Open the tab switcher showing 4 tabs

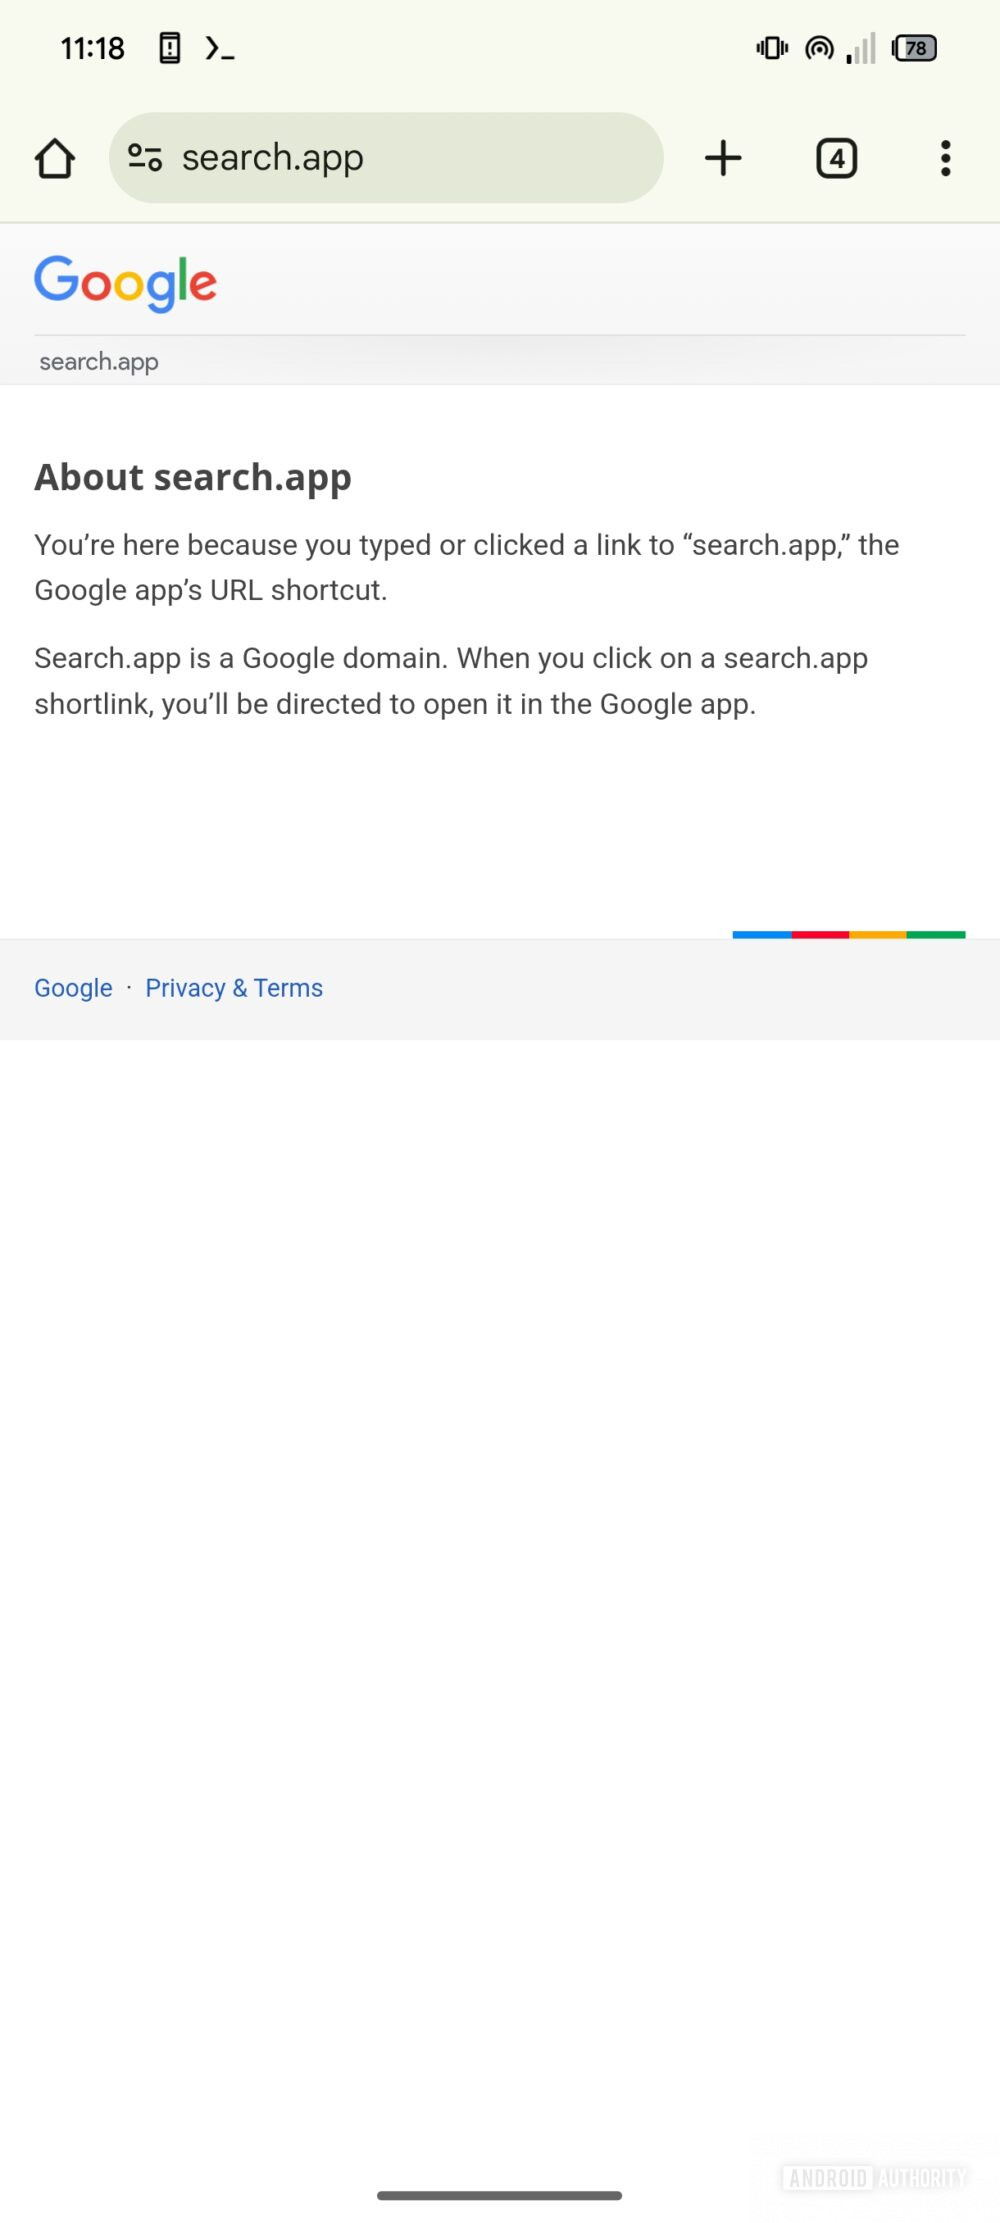(x=837, y=157)
